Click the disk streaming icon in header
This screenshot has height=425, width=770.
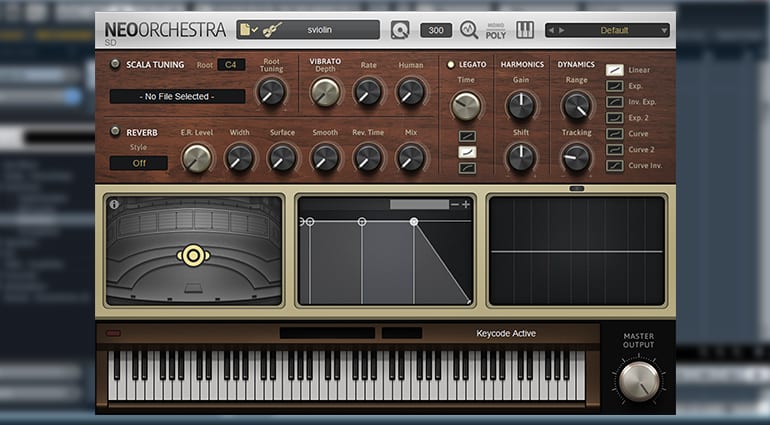click(x=400, y=30)
